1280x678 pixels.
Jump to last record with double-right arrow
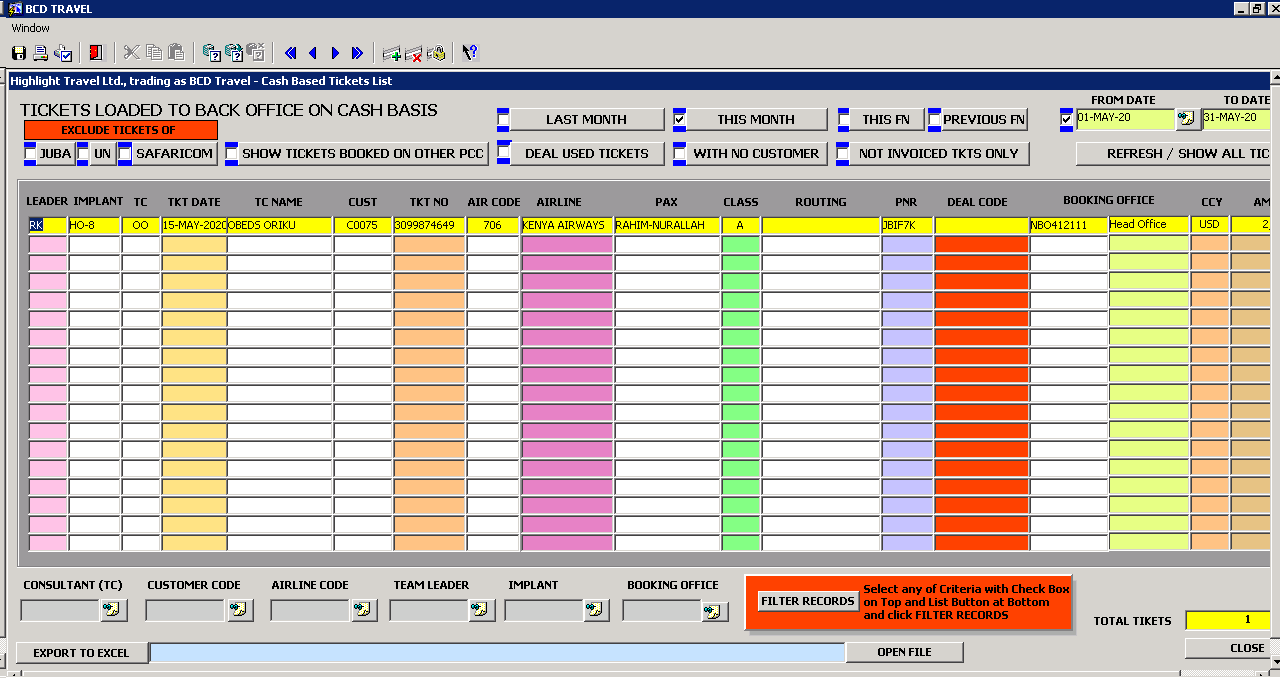[x=357, y=53]
